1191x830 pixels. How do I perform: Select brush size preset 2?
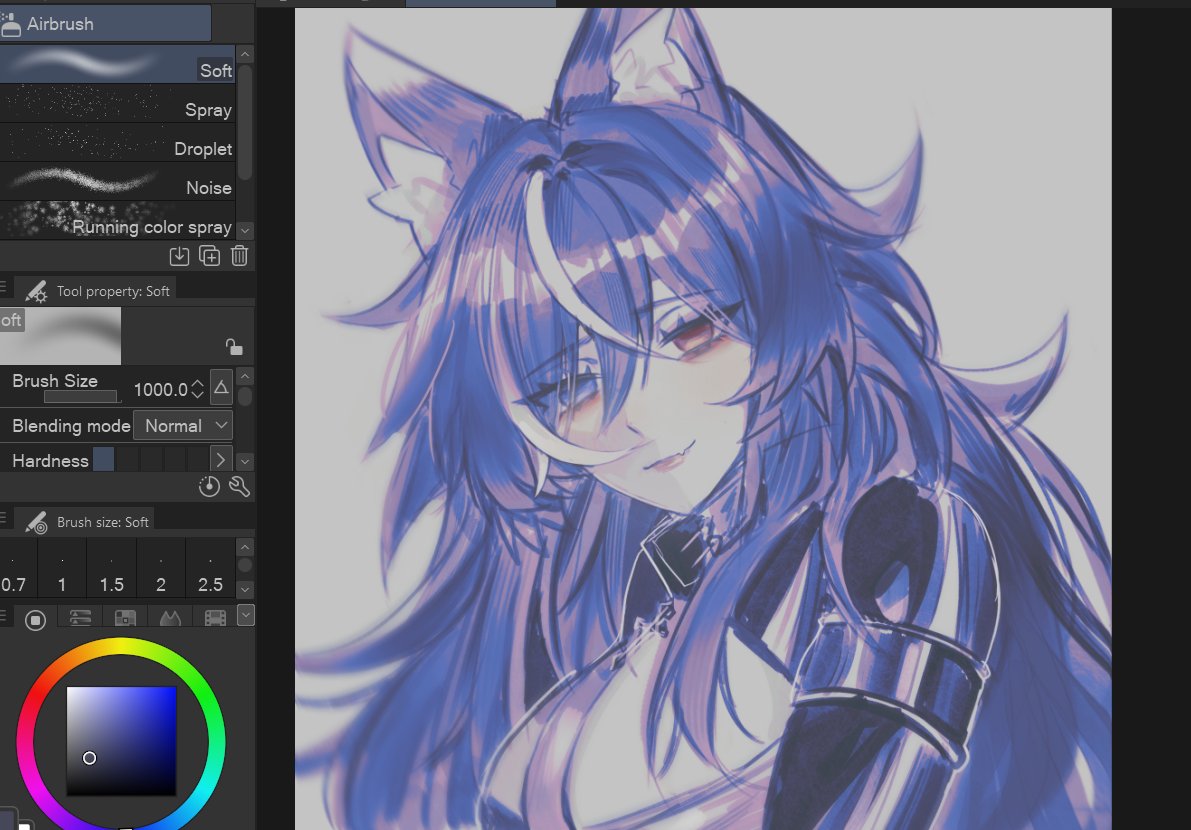pos(161,570)
